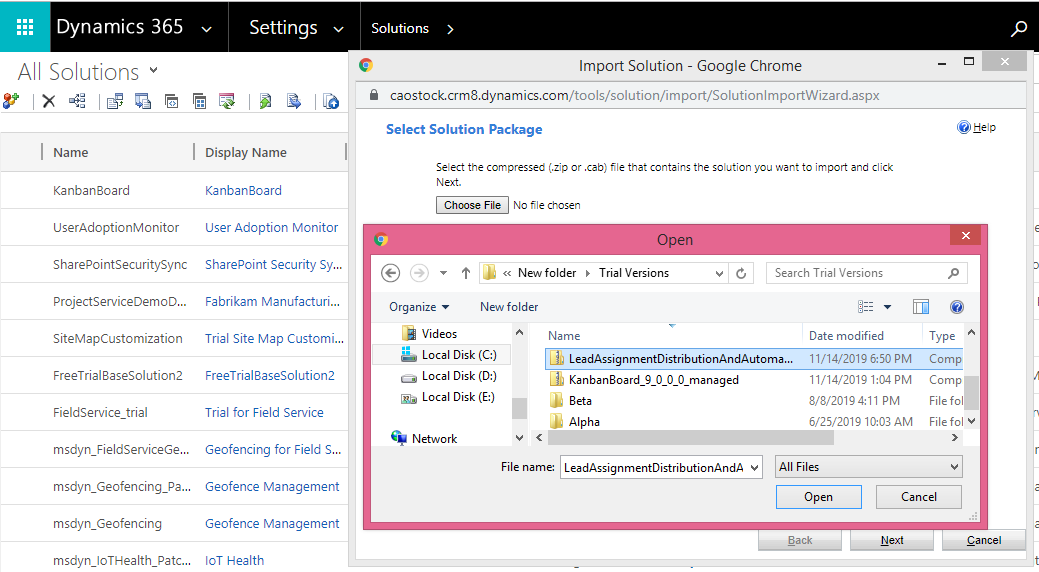Select Local Disk (D:) in navigation pane

pyautogui.click(x=449, y=376)
